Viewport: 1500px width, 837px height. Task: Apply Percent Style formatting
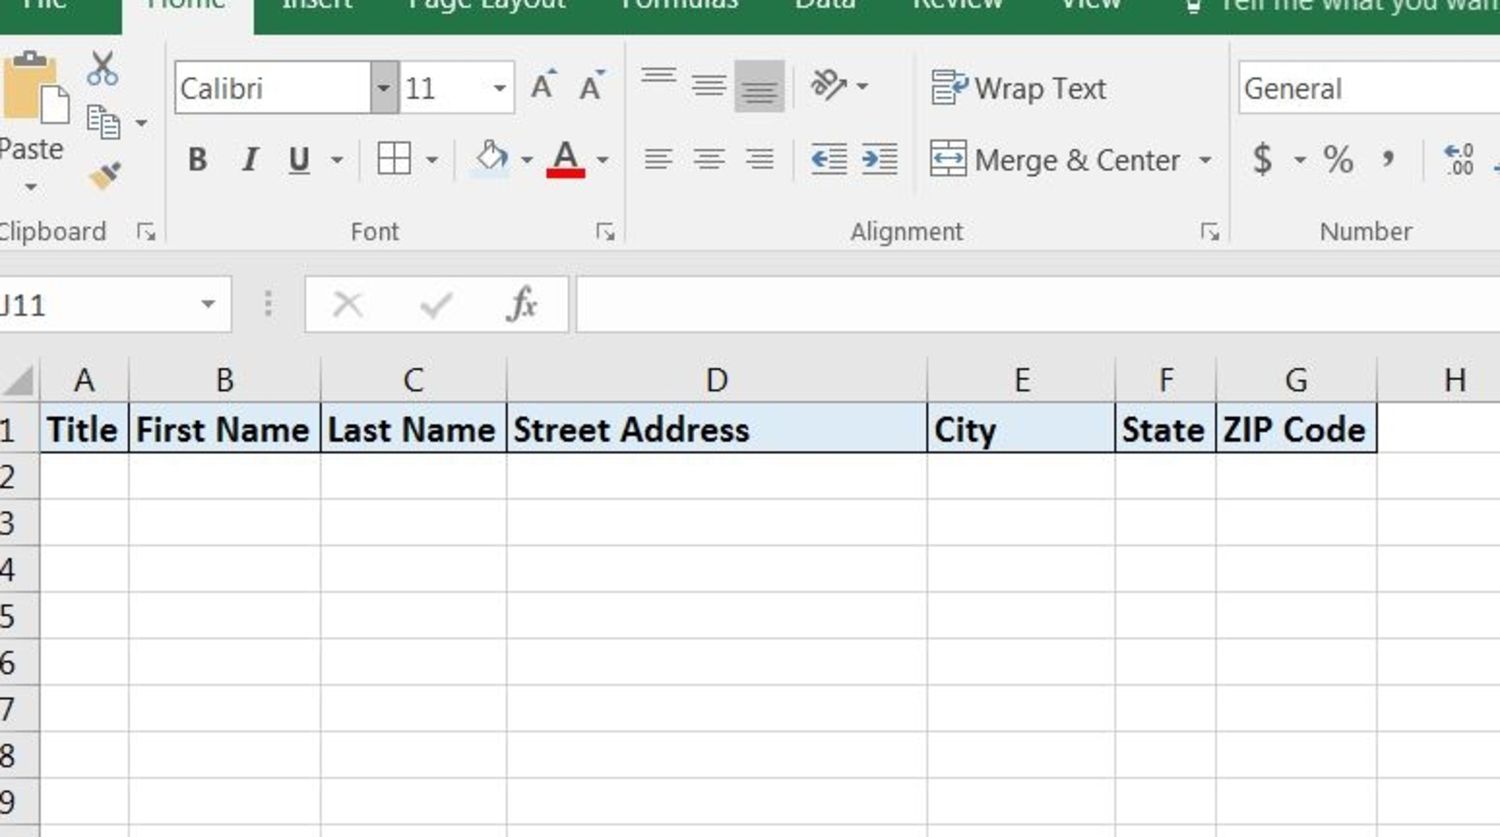pos(1340,158)
